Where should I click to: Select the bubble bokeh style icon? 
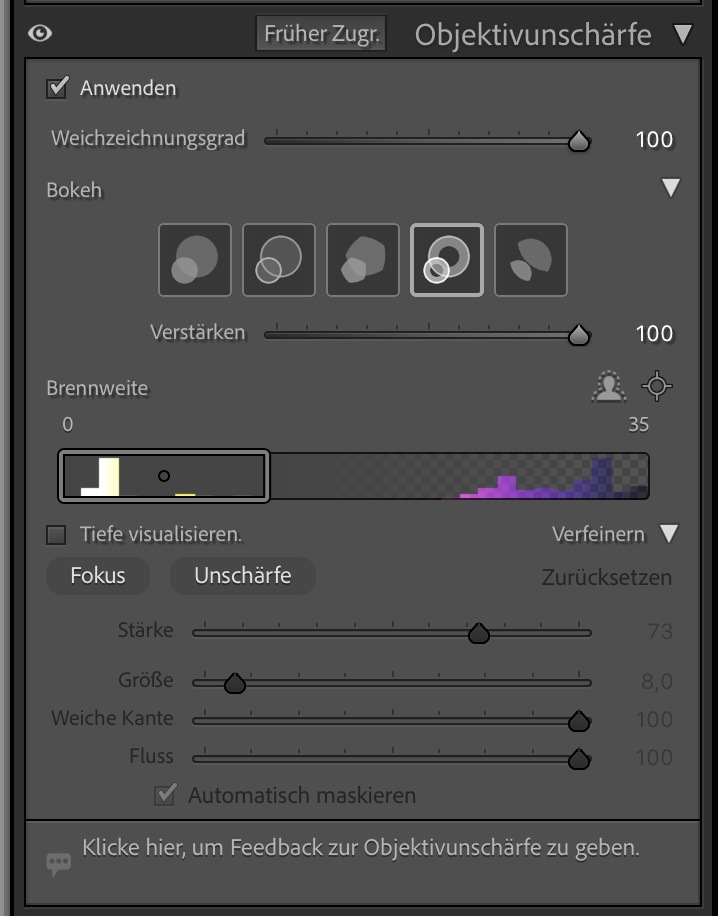coord(279,260)
